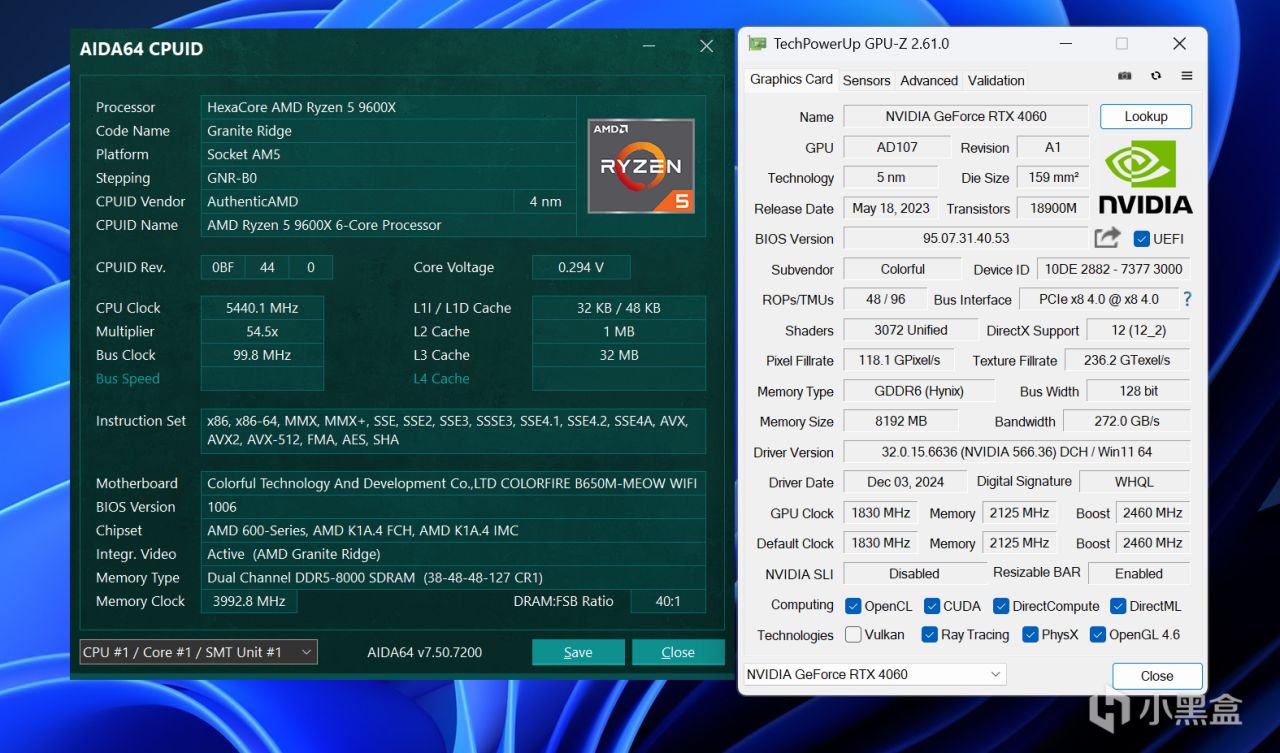1280x753 pixels.
Task: Click the NVIDIA logo in GPU-Z
Action: (x=1146, y=176)
